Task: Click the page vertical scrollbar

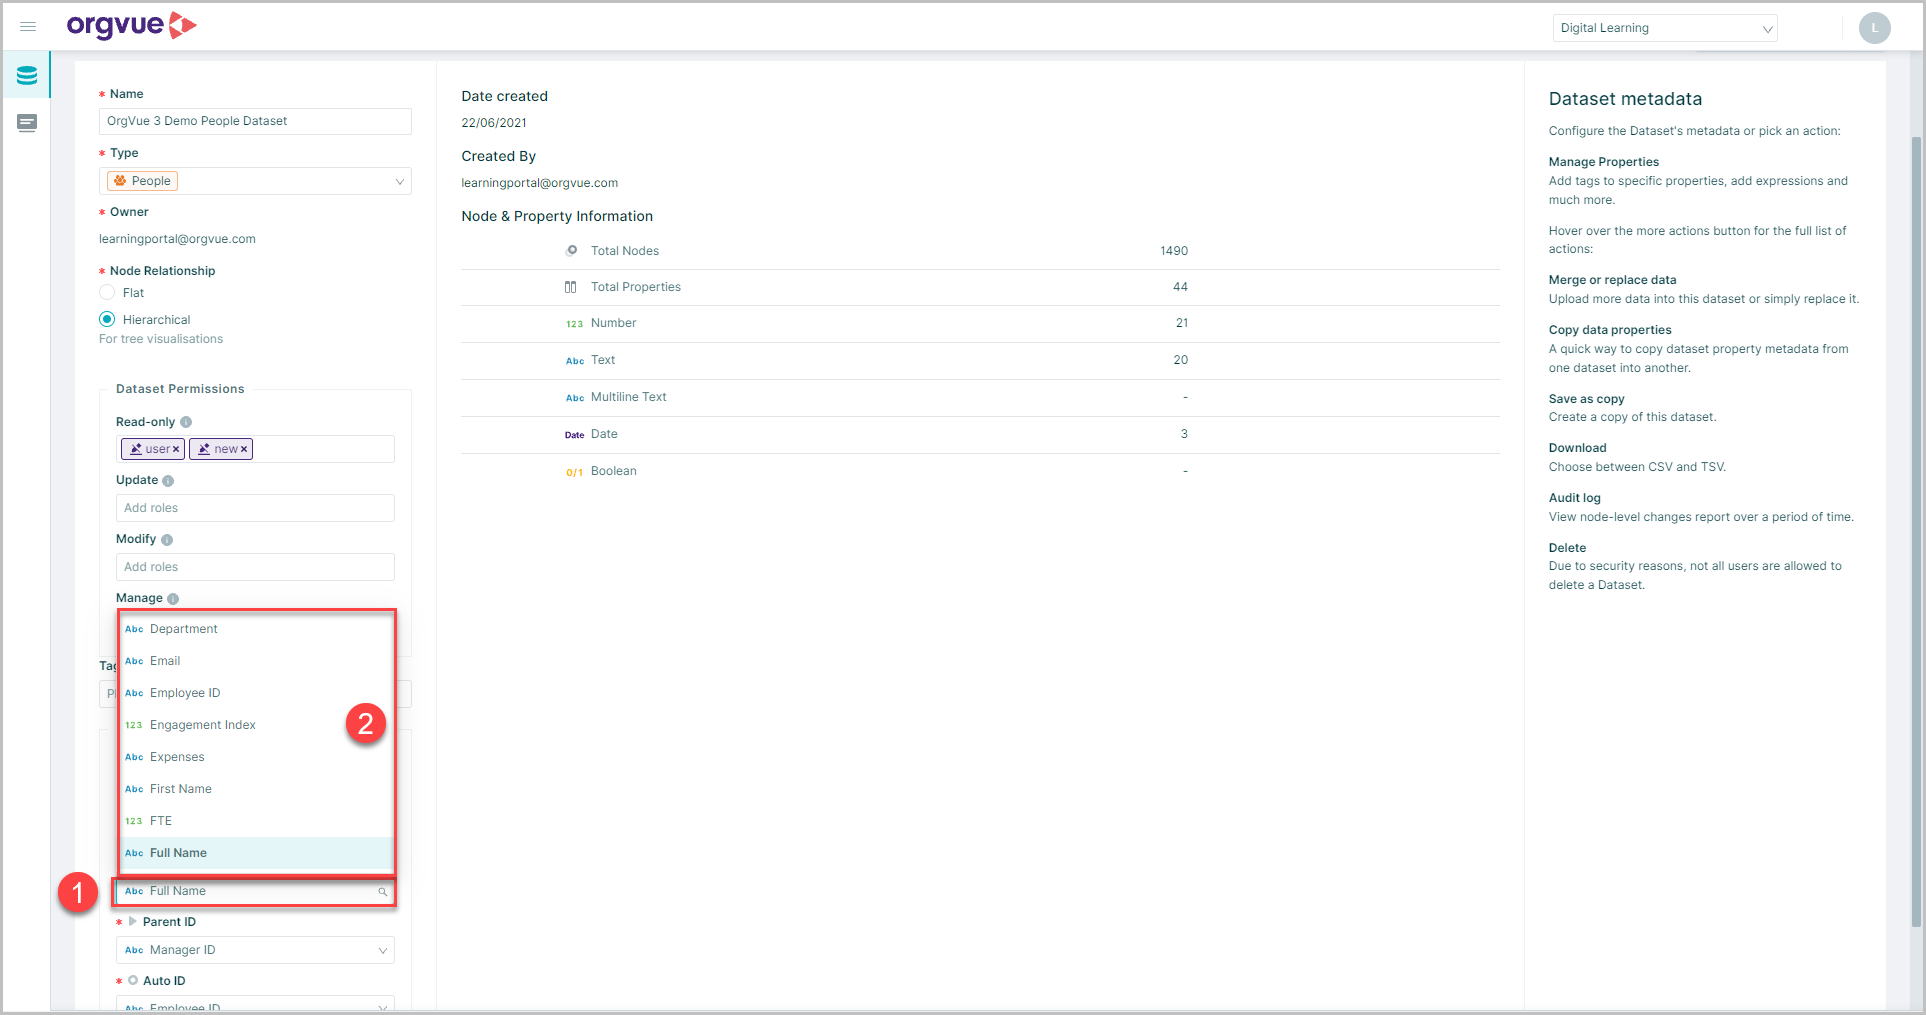Action: point(1916,530)
